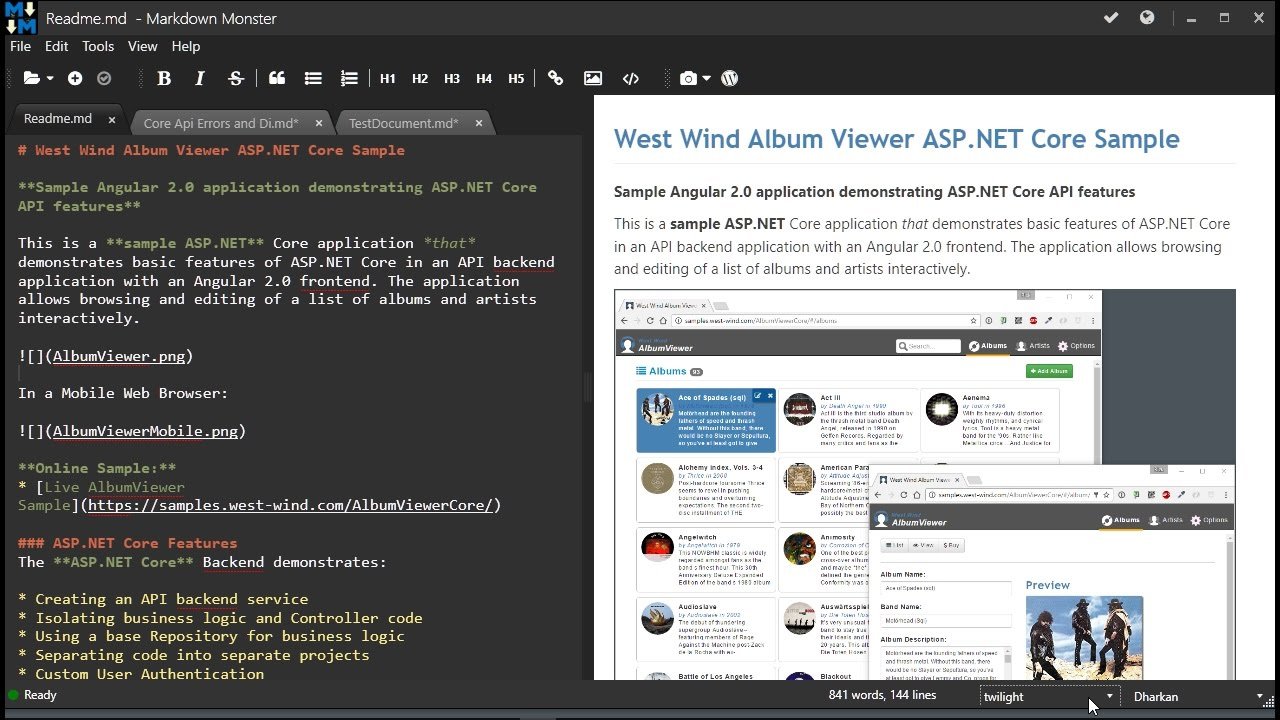This screenshot has height=720, width=1280.
Task: Apply H4 heading
Action: (x=484, y=78)
